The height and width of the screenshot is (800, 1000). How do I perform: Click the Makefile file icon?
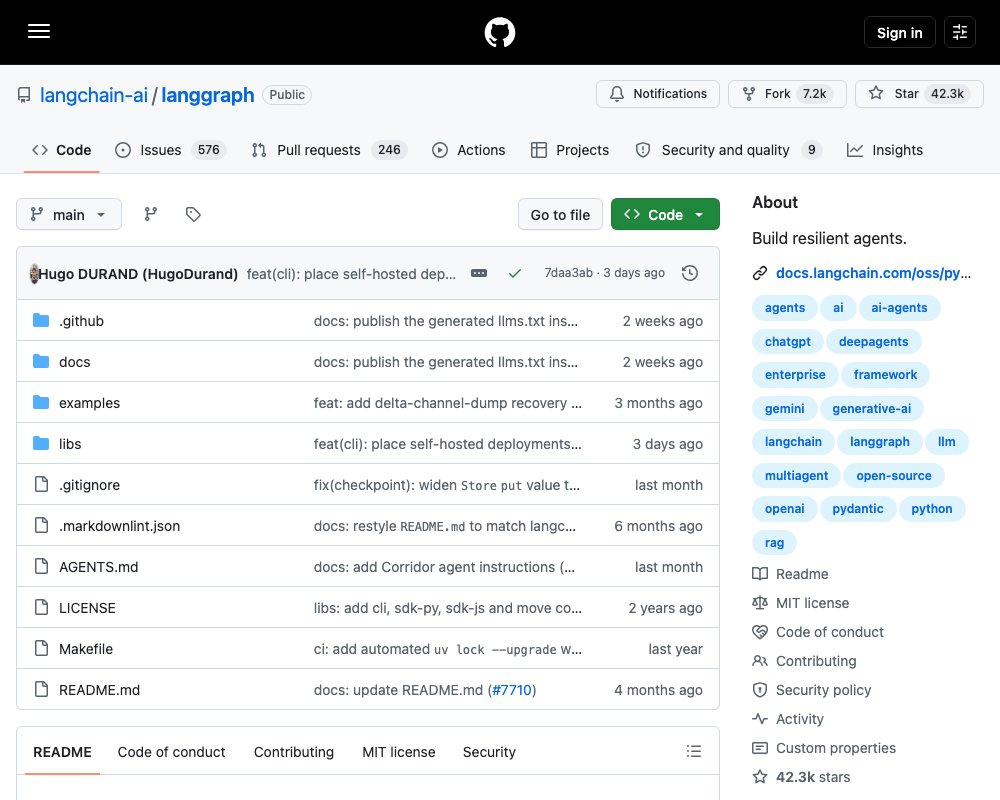pos(41,648)
